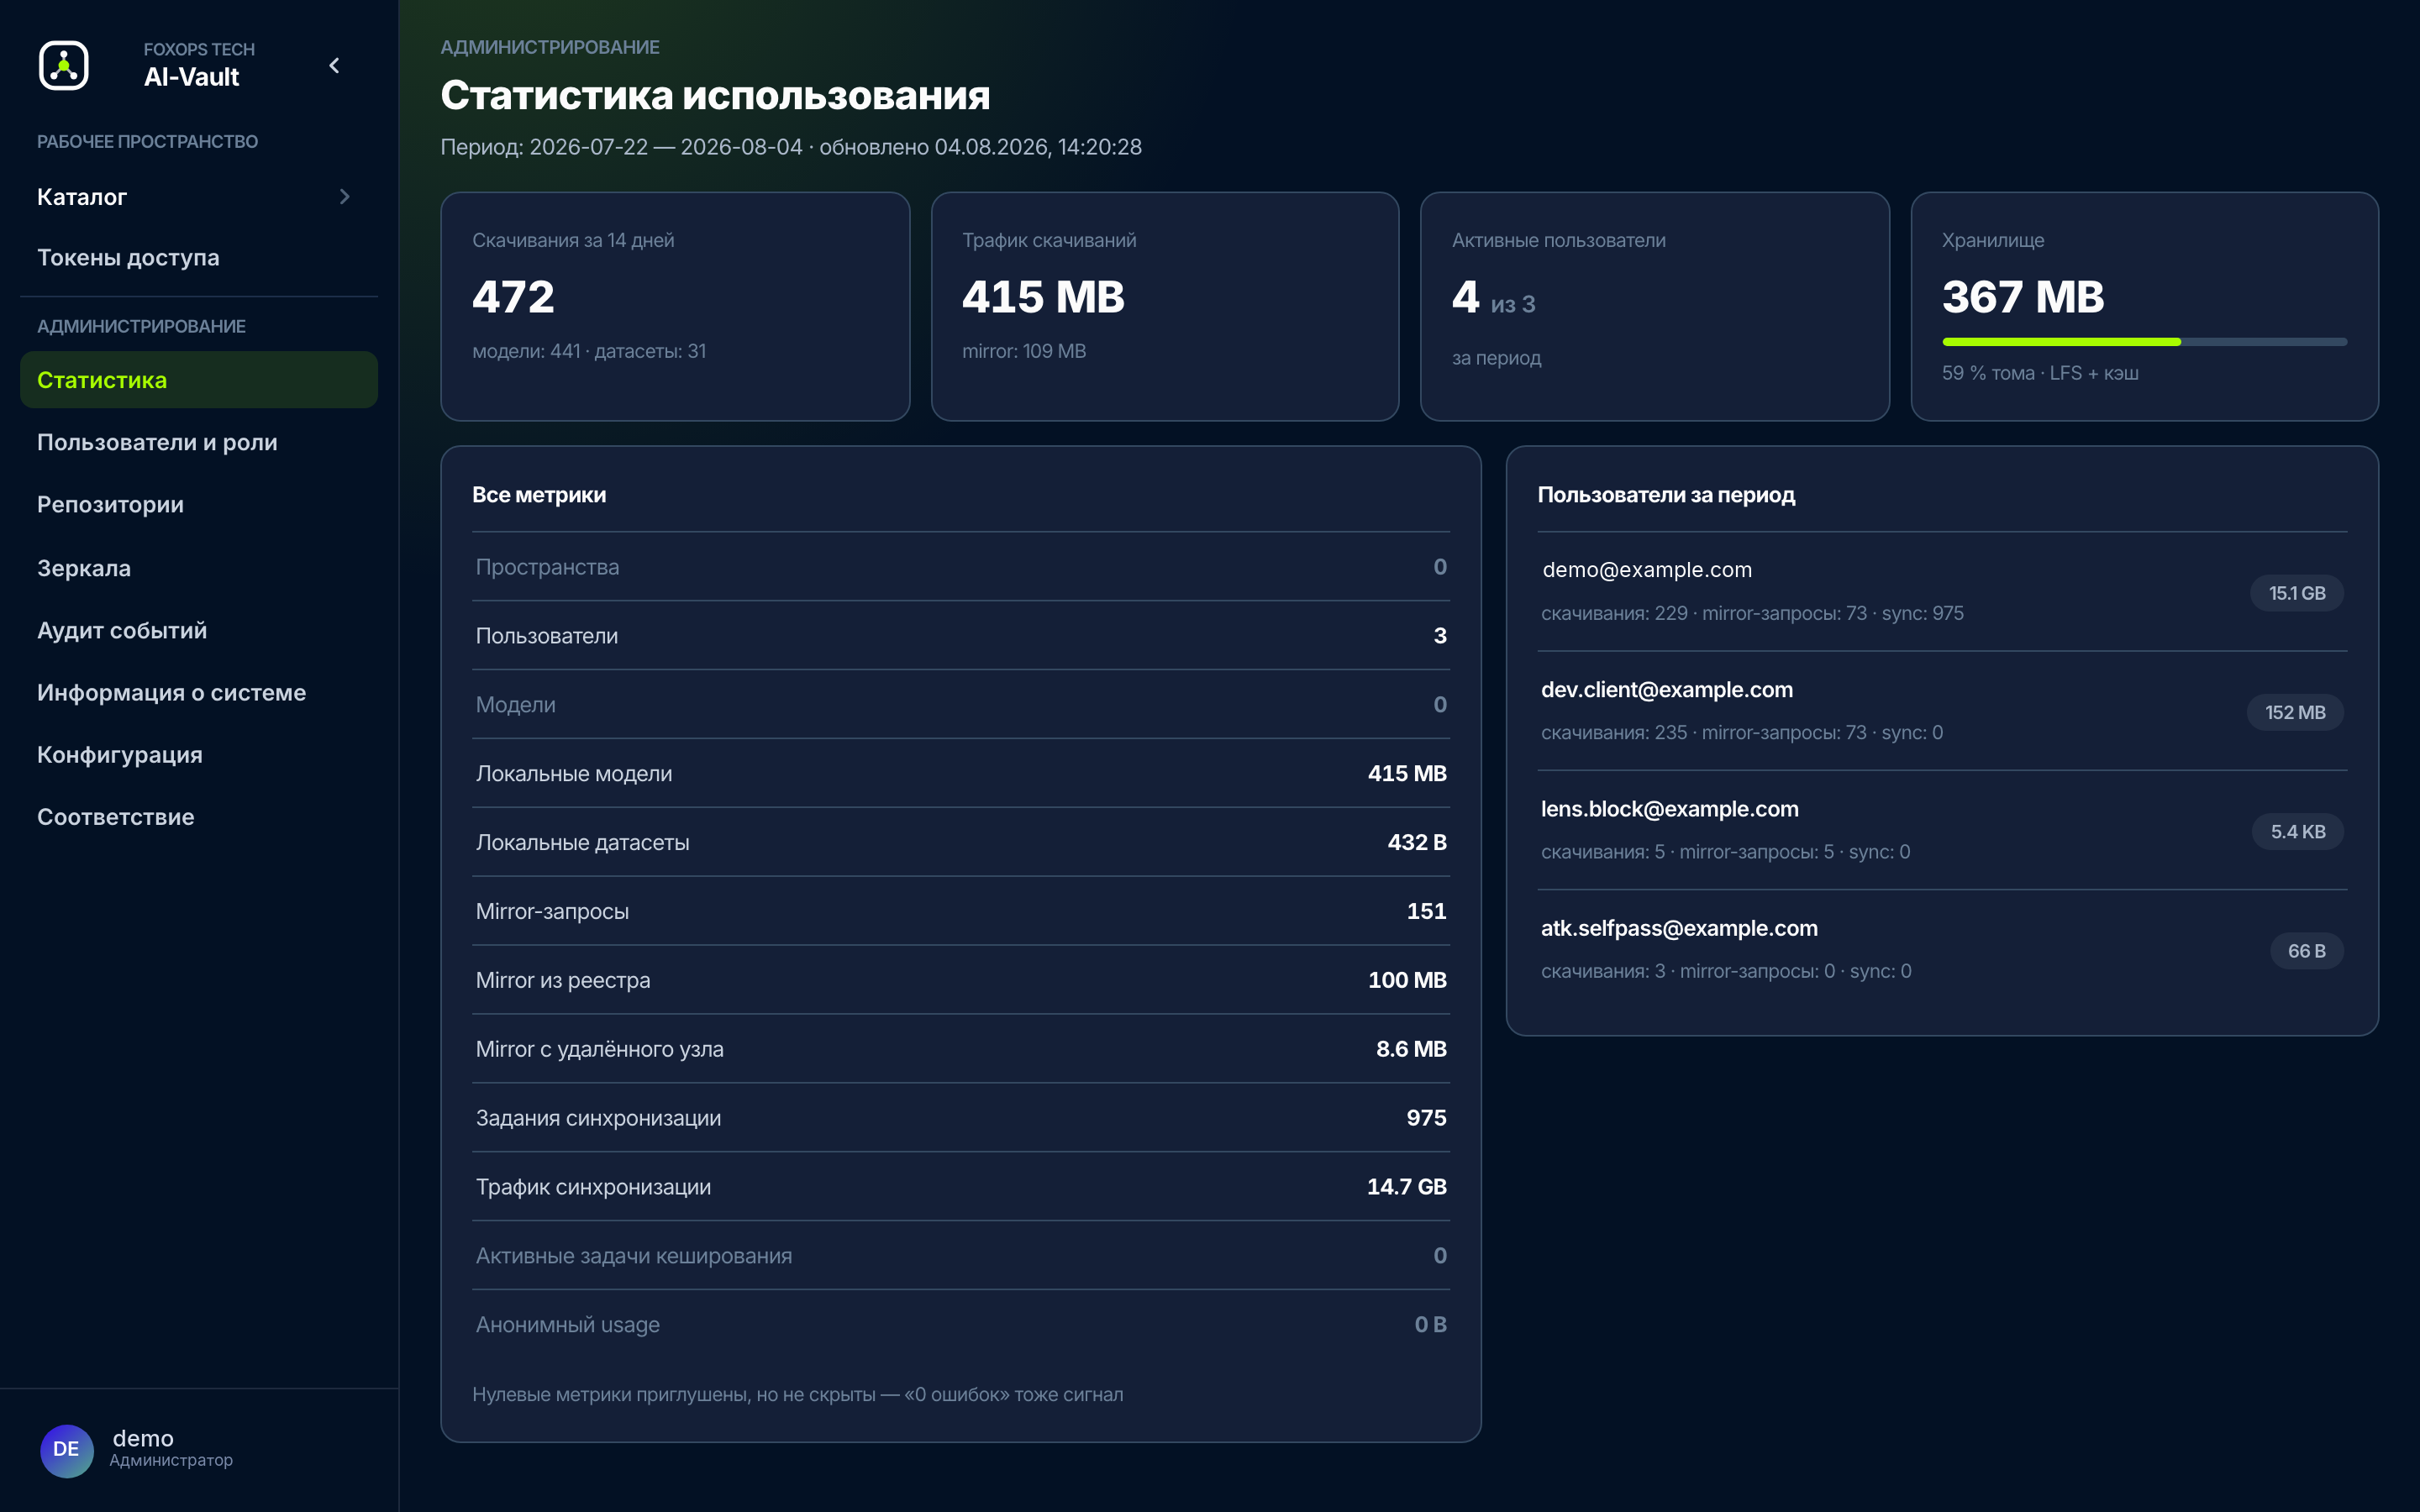Screen dimensions: 2420x1512
Task: Open Токены доступа page
Action: pos(198,258)
